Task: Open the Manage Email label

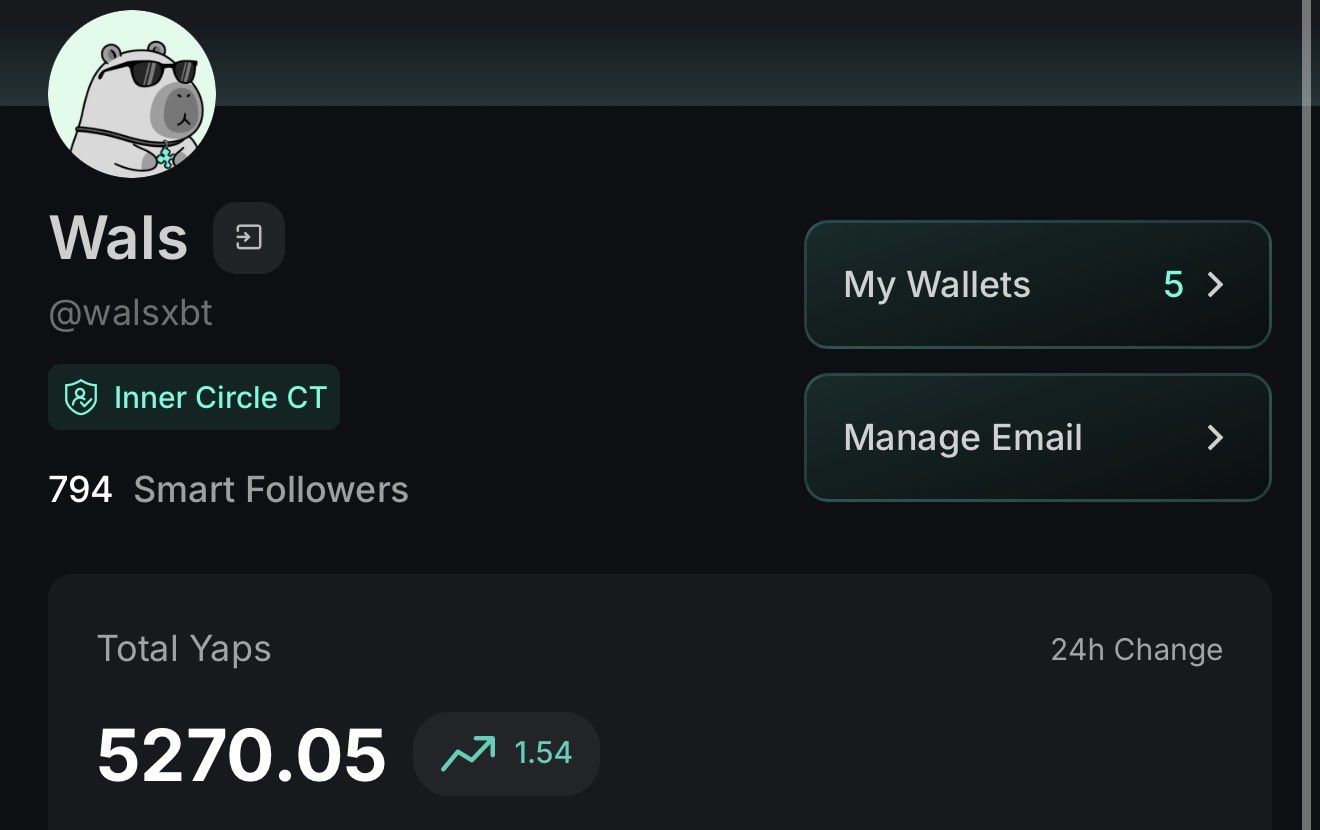Action: coord(962,438)
